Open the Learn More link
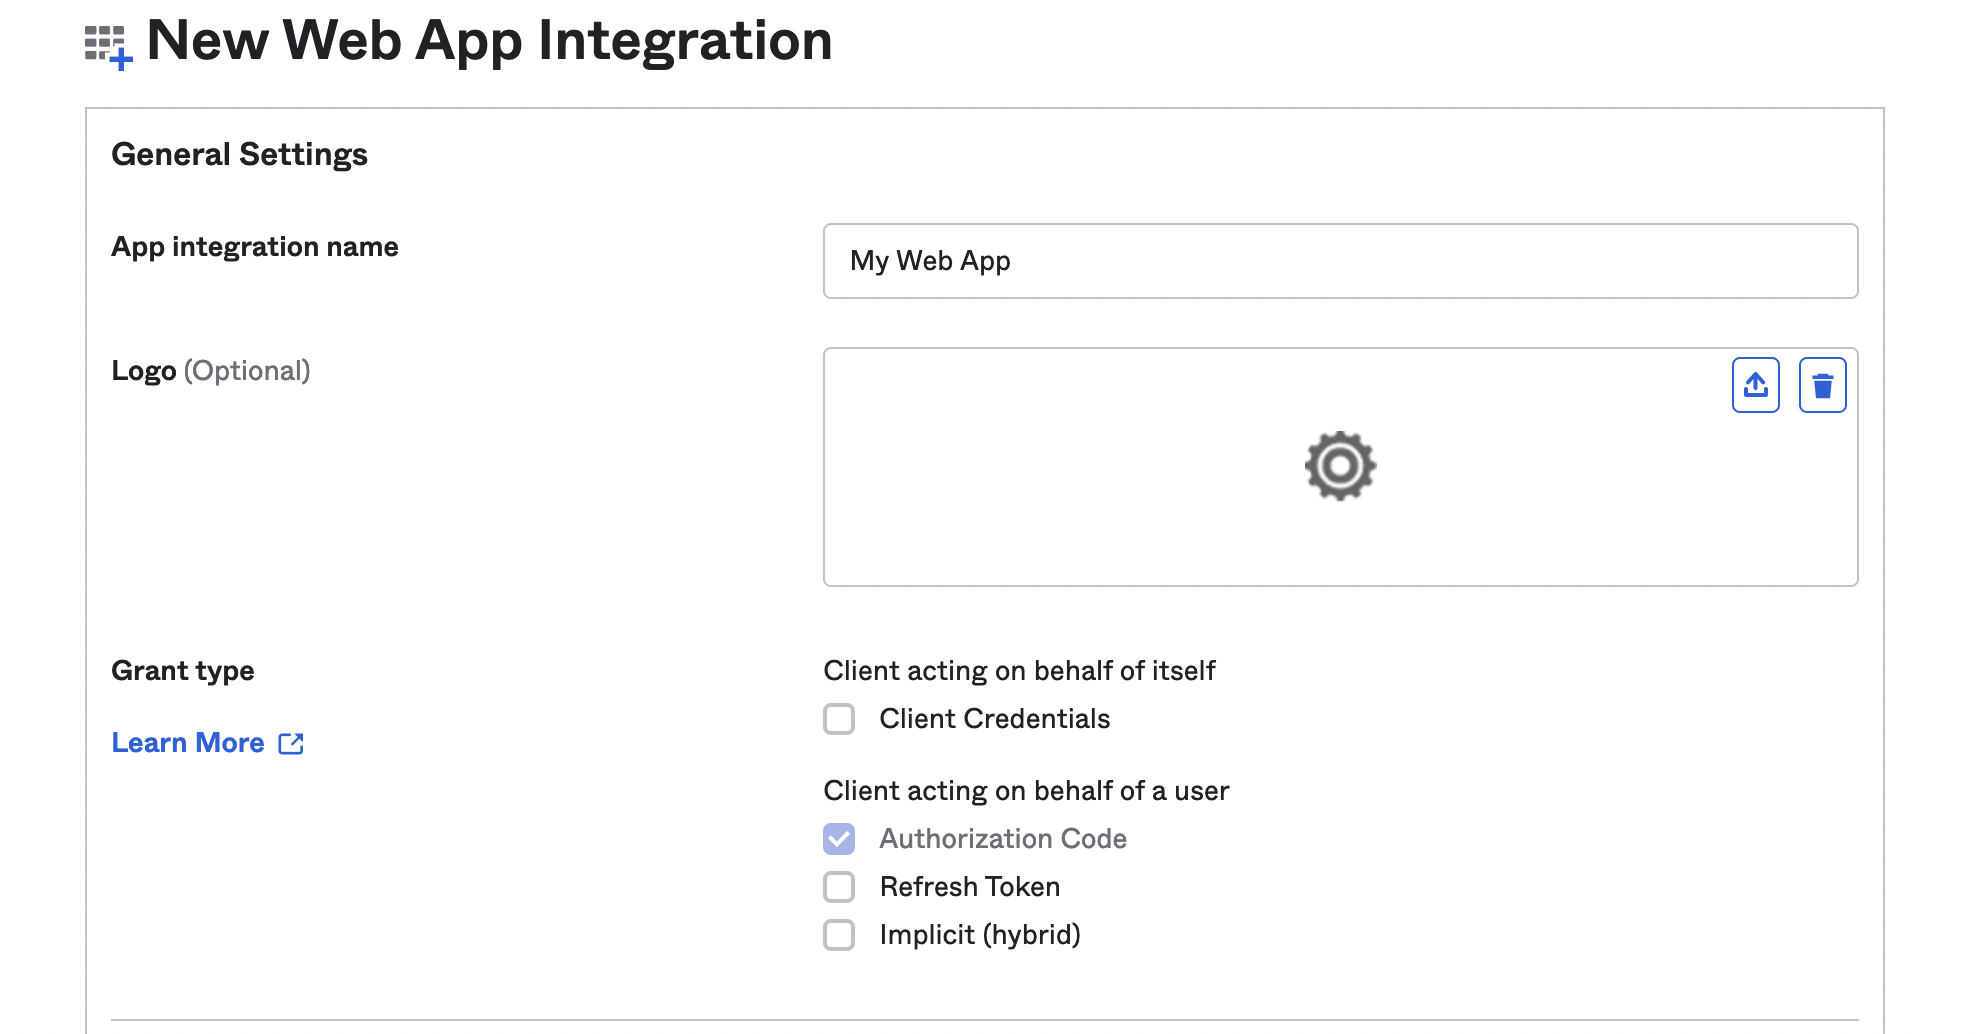Image resolution: width=1978 pixels, height=1034 pixels. tap(188, 743)
